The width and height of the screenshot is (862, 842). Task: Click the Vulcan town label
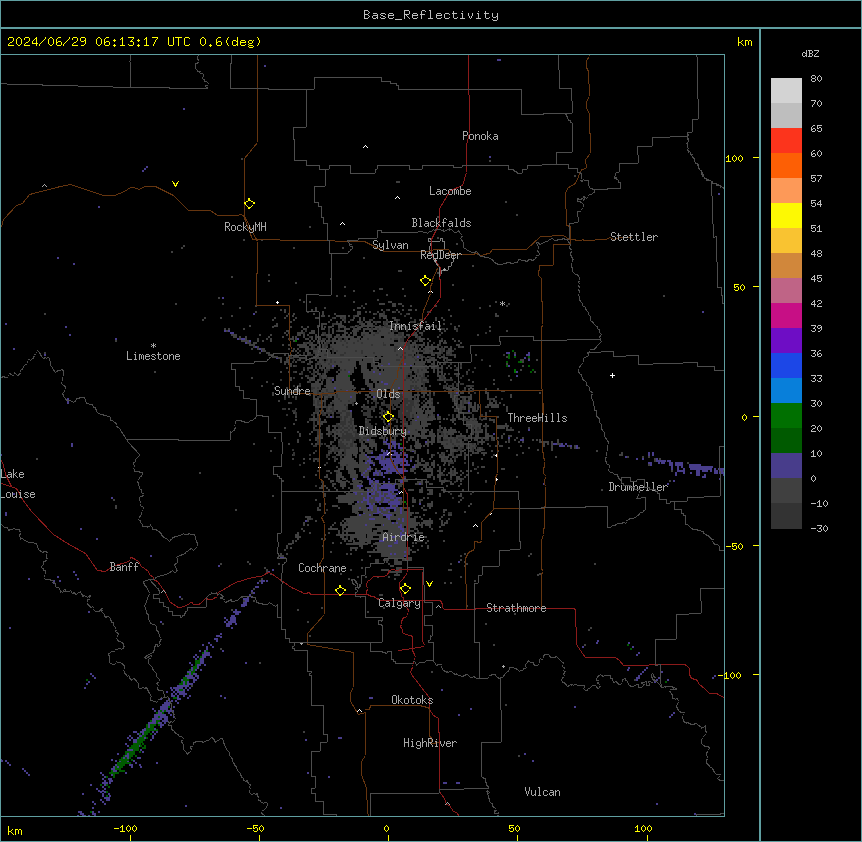coord(542,792)
